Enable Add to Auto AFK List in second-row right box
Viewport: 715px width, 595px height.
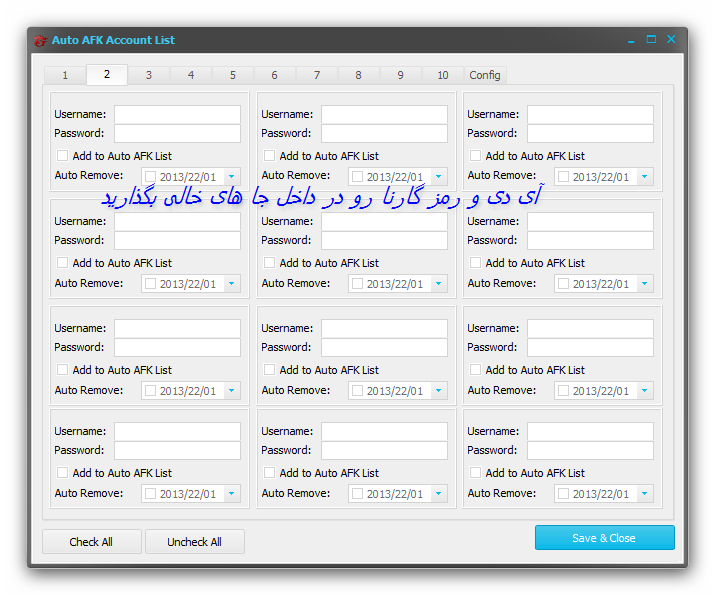pyautogui.click(x=475, y=263)
